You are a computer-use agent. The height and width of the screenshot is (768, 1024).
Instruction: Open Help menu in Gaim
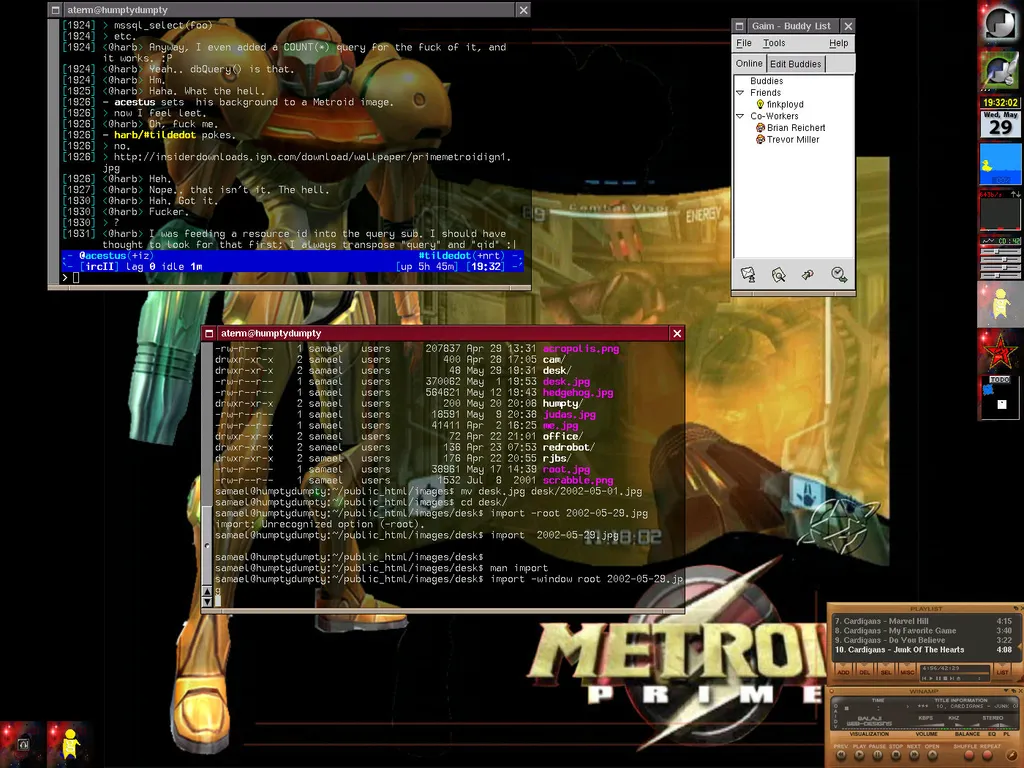pyautogui.click(x=839, y=43)
